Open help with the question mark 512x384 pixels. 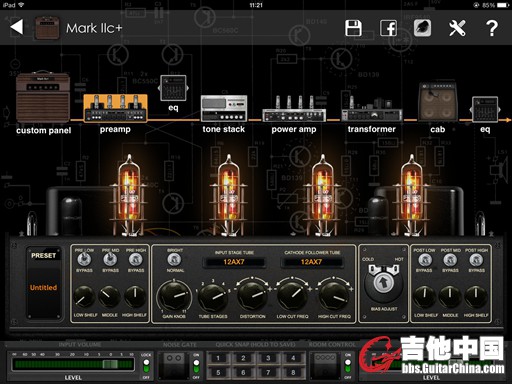(x=492, y=28)
